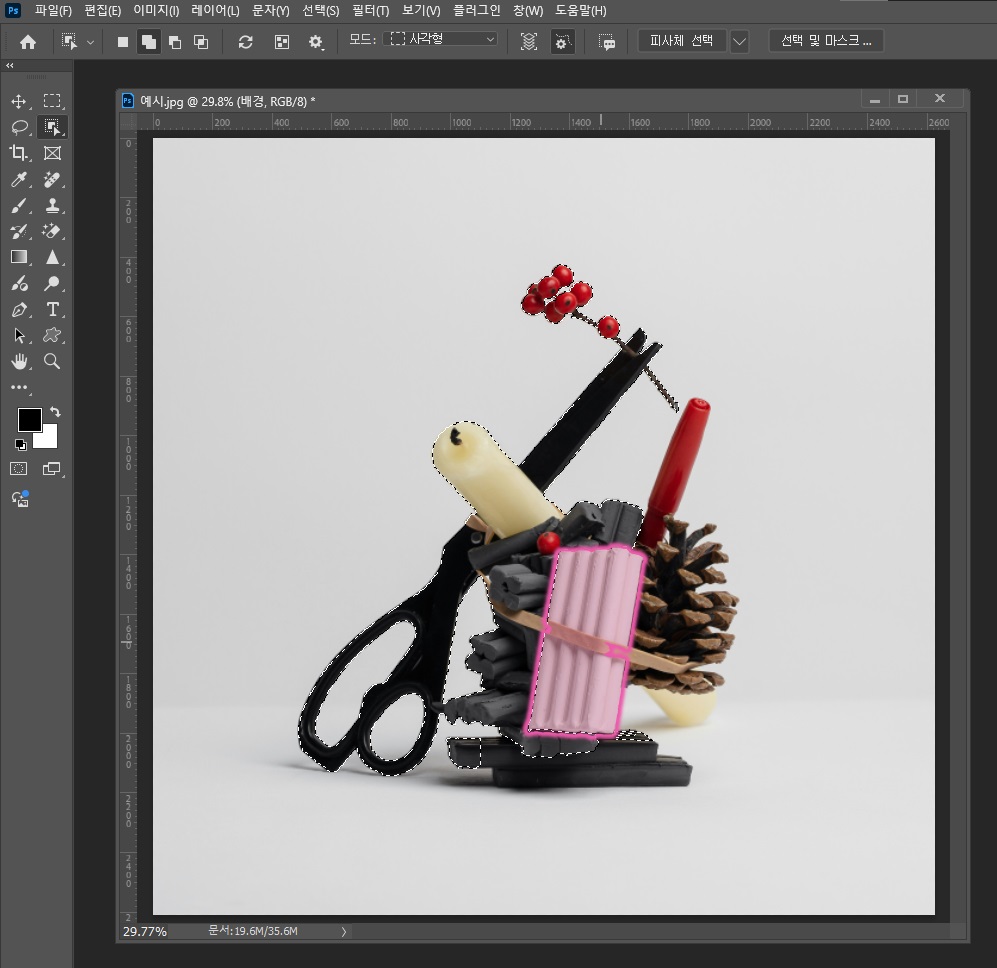Image resolution: width=997 pixels, height=968 pixels.
Task: Toggle show all objects overlay icon
Action: 282,42
